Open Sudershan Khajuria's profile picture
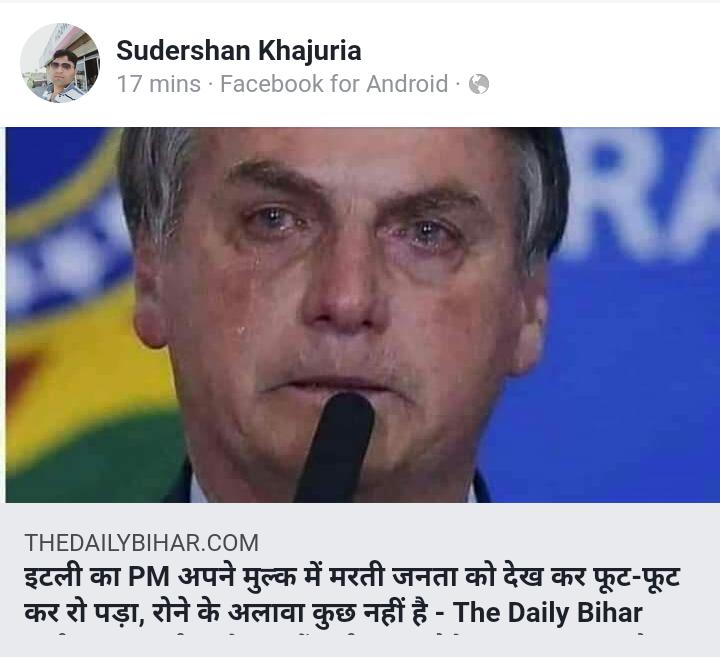Image resolution: width=720 pixels, height=657 pixels. (60, 63)
